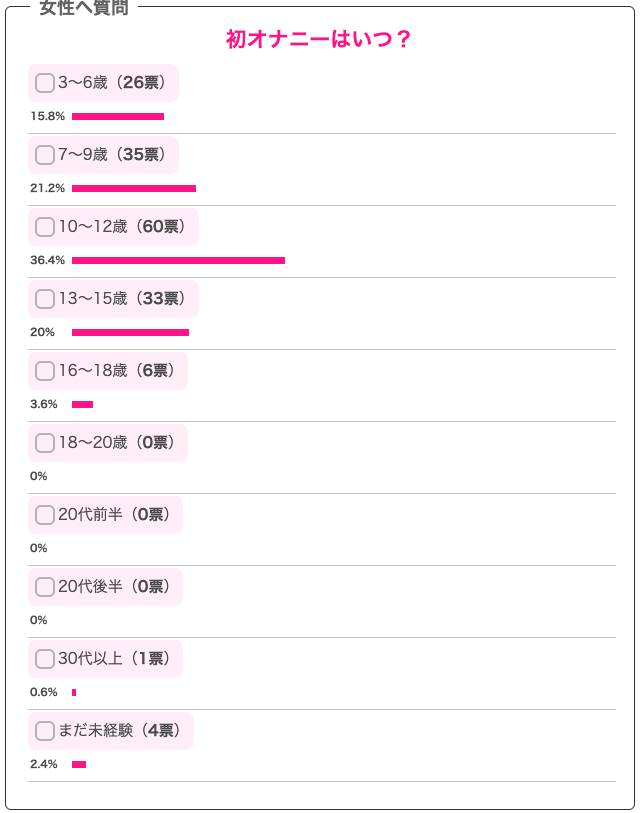This screenshot has height=813, width=641.
Task: Select the 10〜12歳 checkbox
Action: point(45,227)
